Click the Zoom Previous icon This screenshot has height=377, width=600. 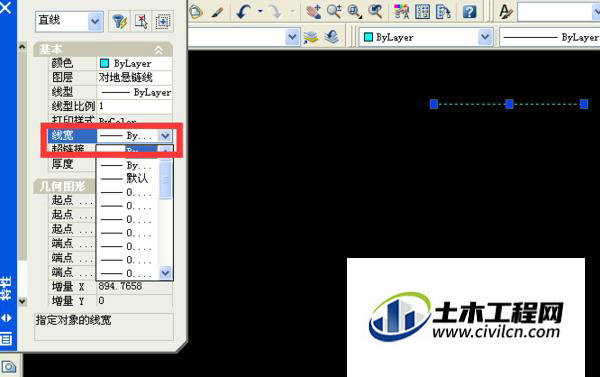(375, 11)
